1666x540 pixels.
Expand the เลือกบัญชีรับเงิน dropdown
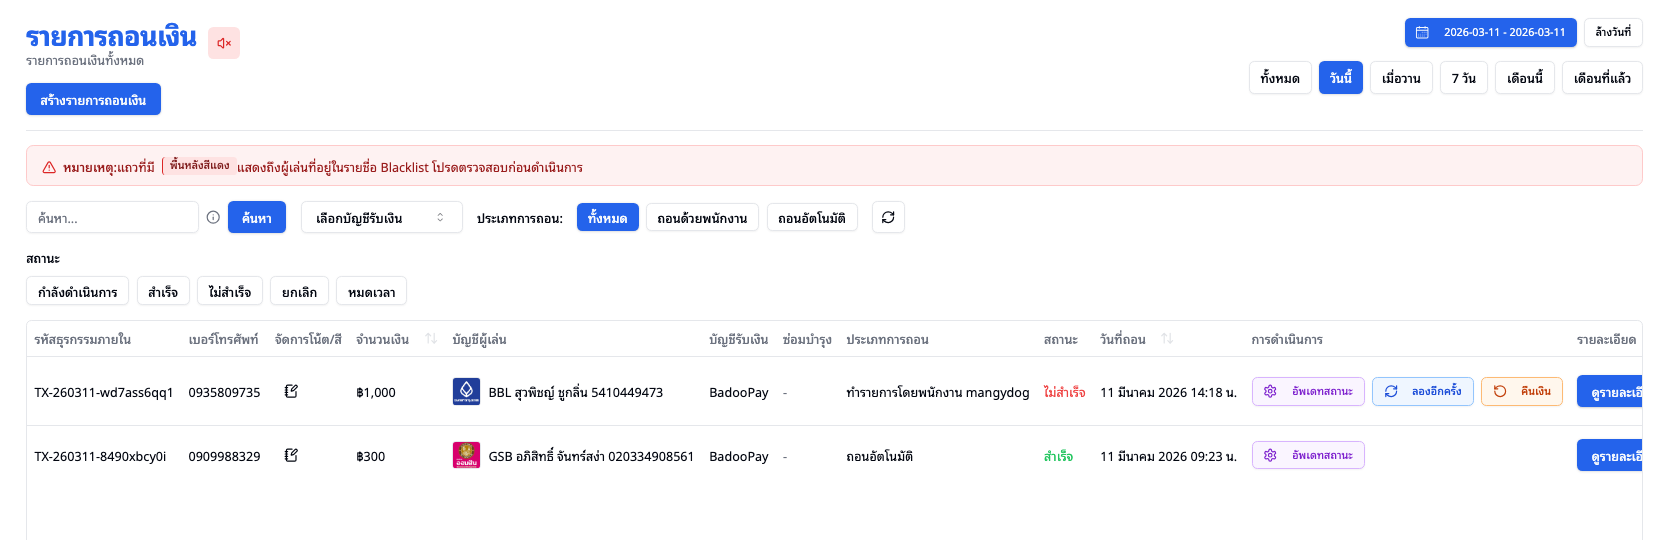(x=381, y=217)
